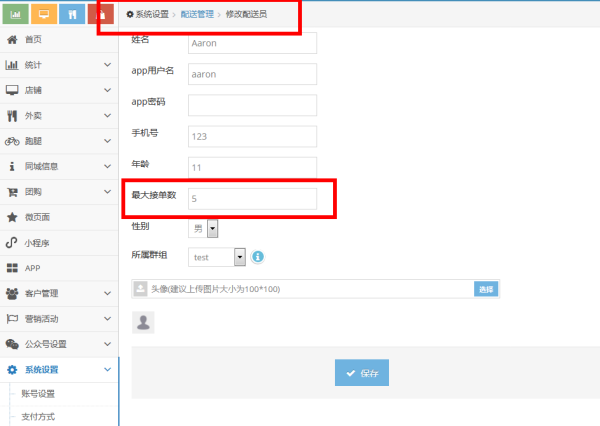Expand the 统计 sidebar section
Image resolution: width=600 pixels, height=426 pixels.
pyautogui.click(x=59, y=65)
